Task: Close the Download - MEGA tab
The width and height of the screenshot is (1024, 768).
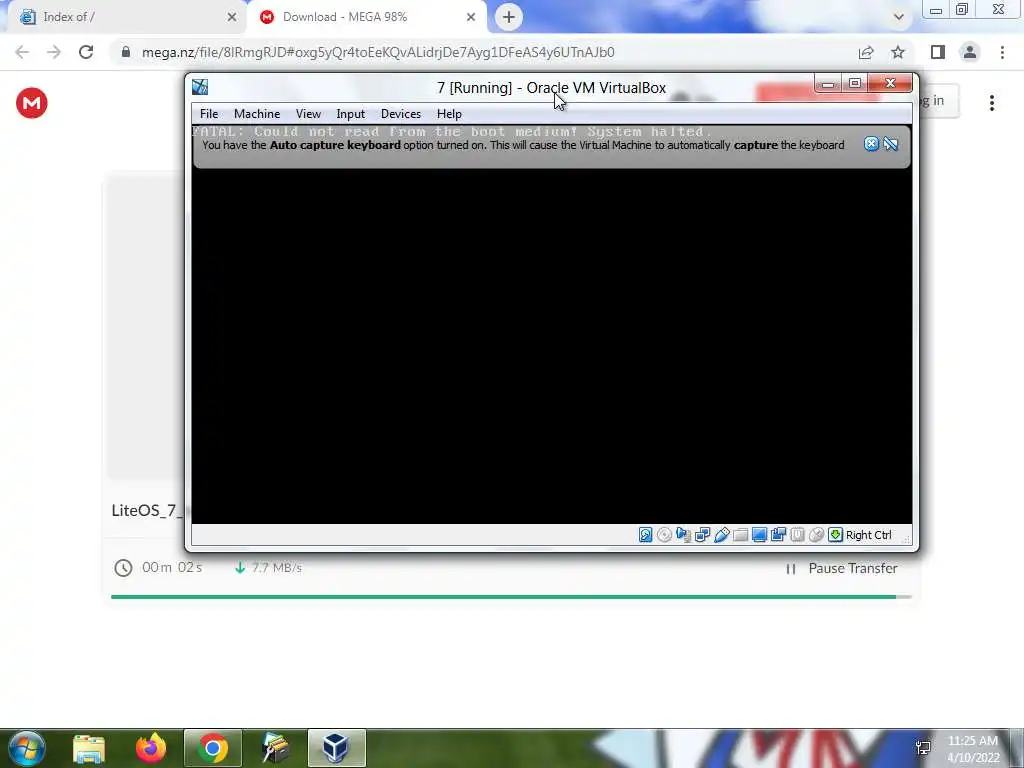Action: click(471, 17)
